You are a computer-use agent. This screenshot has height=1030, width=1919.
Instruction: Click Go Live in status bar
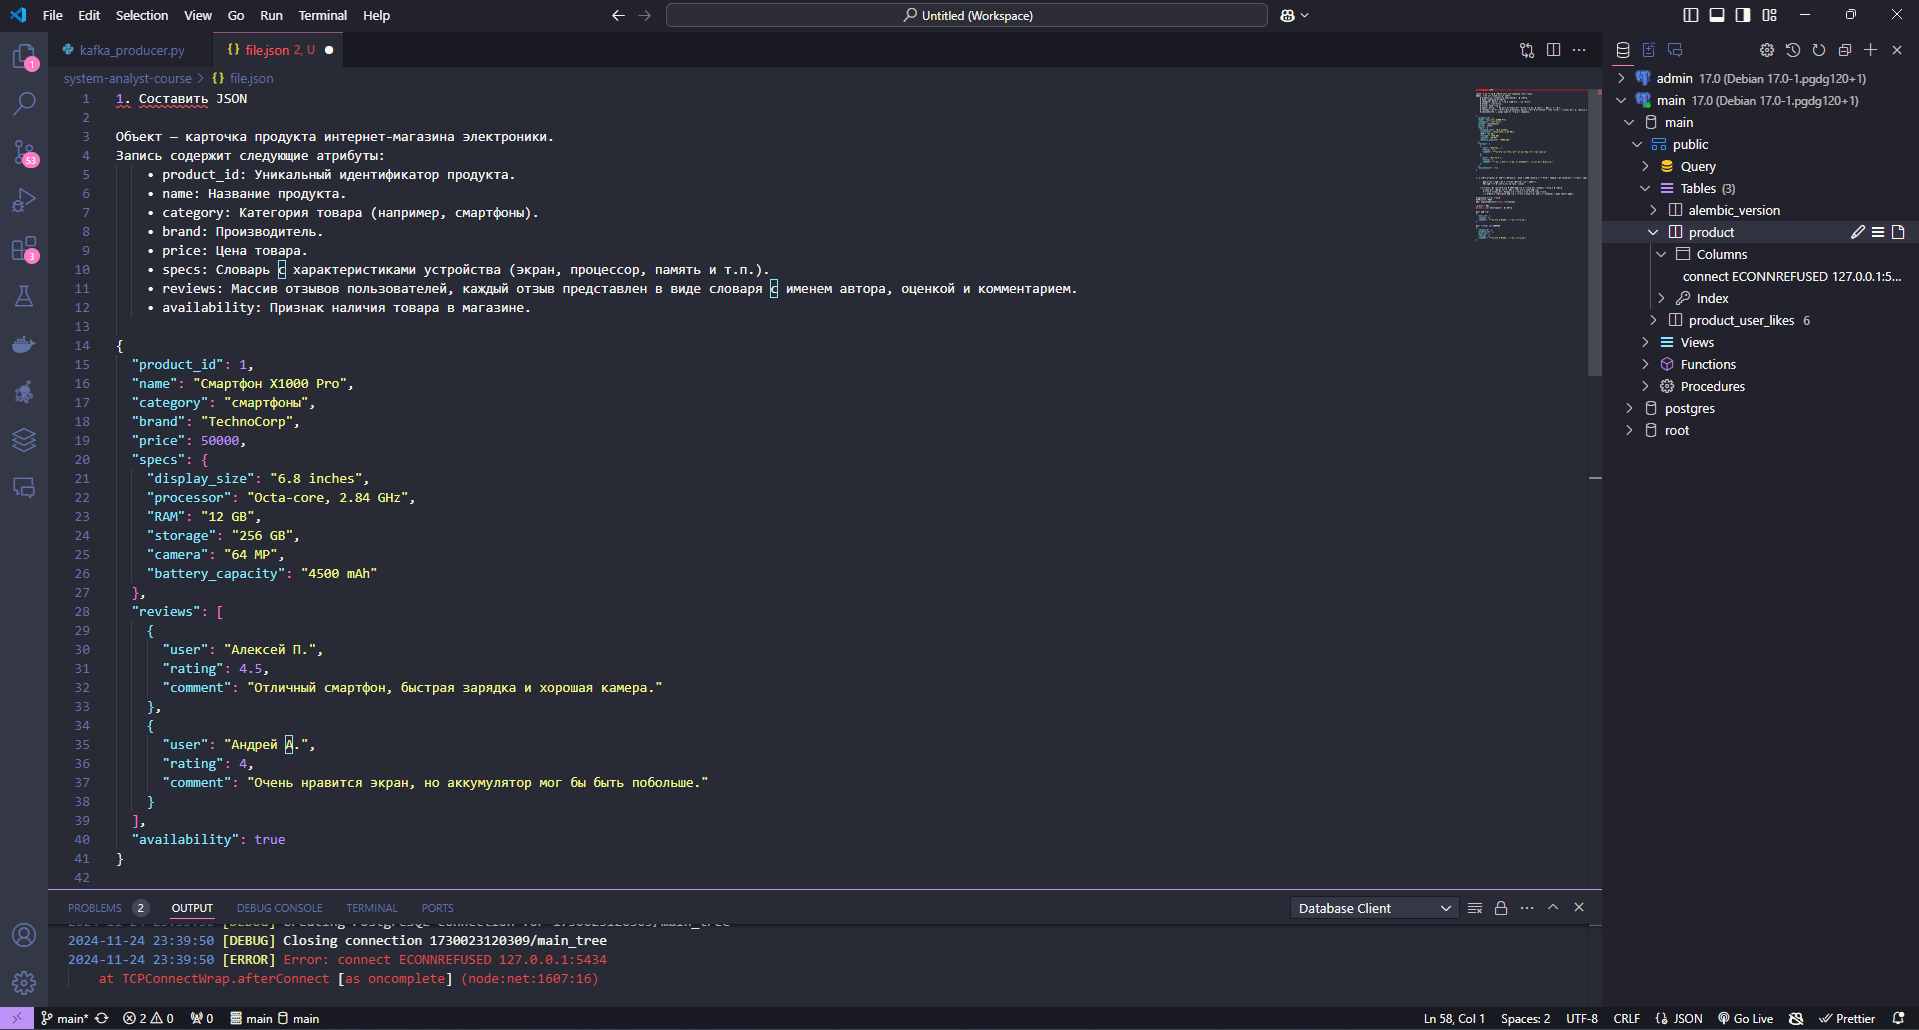click(x=1746, y=1018)
